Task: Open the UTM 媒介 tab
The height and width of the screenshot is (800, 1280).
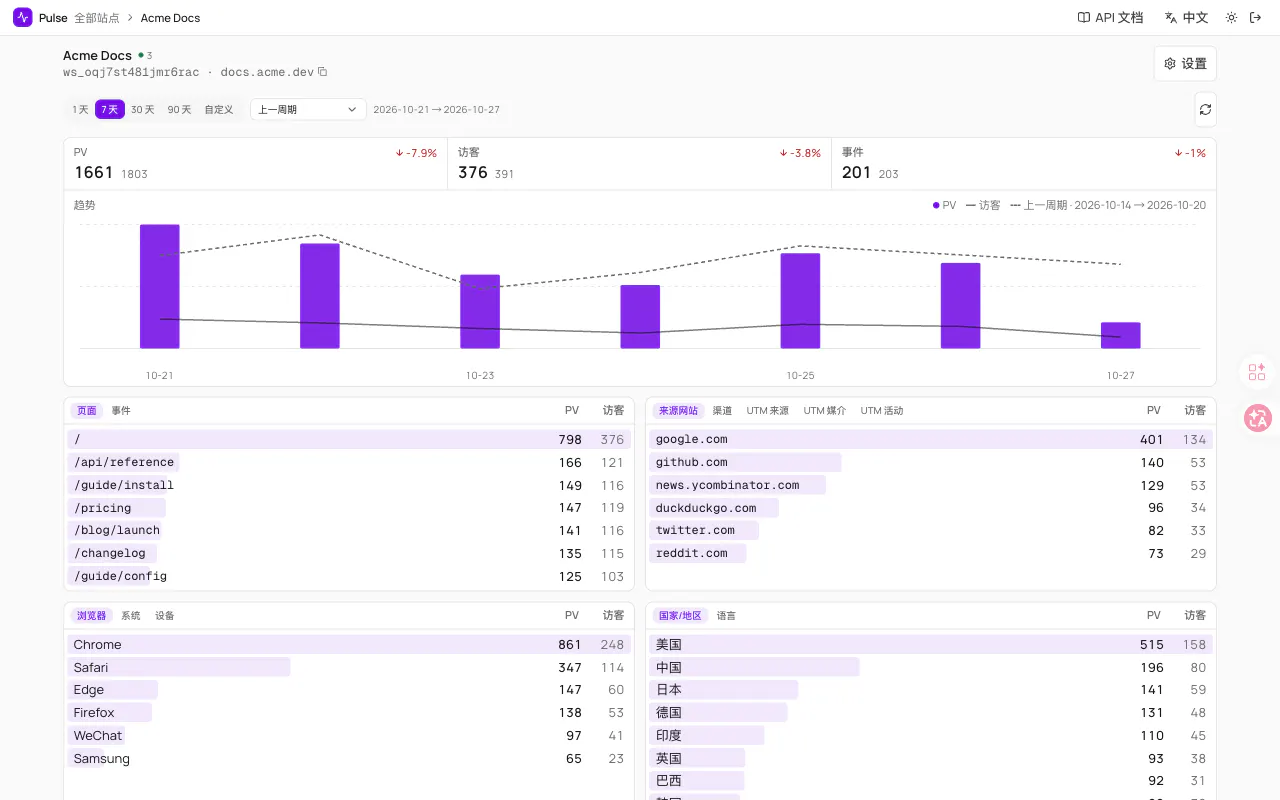Action: pyautogui.click(x=825, y=410)
